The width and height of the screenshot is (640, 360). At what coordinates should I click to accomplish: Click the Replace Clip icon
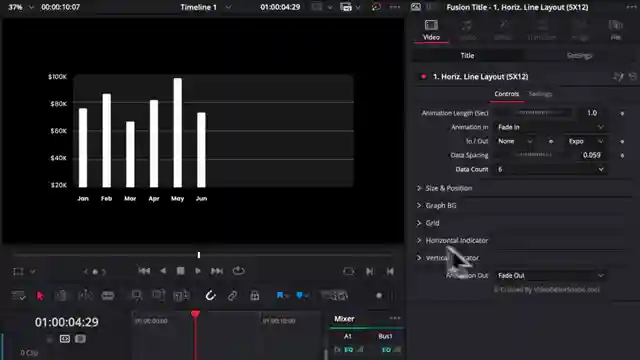click(x=181, y=296)
